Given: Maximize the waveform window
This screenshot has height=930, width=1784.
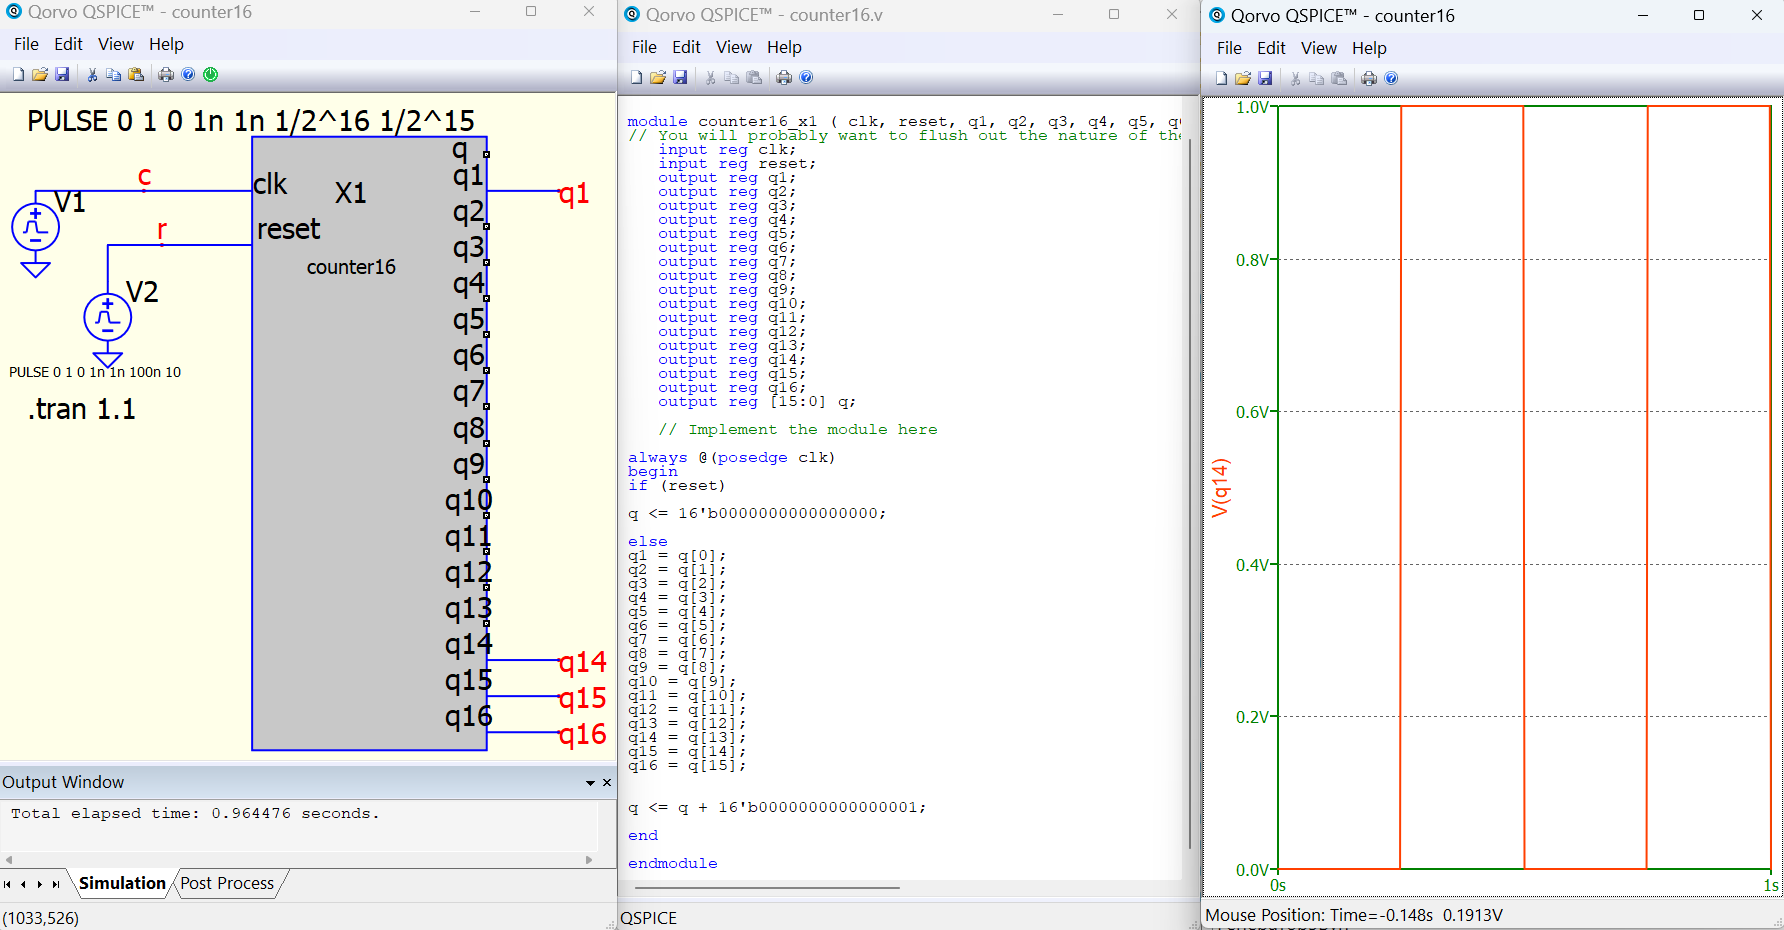Looking at the screenshot, I should tap(1698, 15).
